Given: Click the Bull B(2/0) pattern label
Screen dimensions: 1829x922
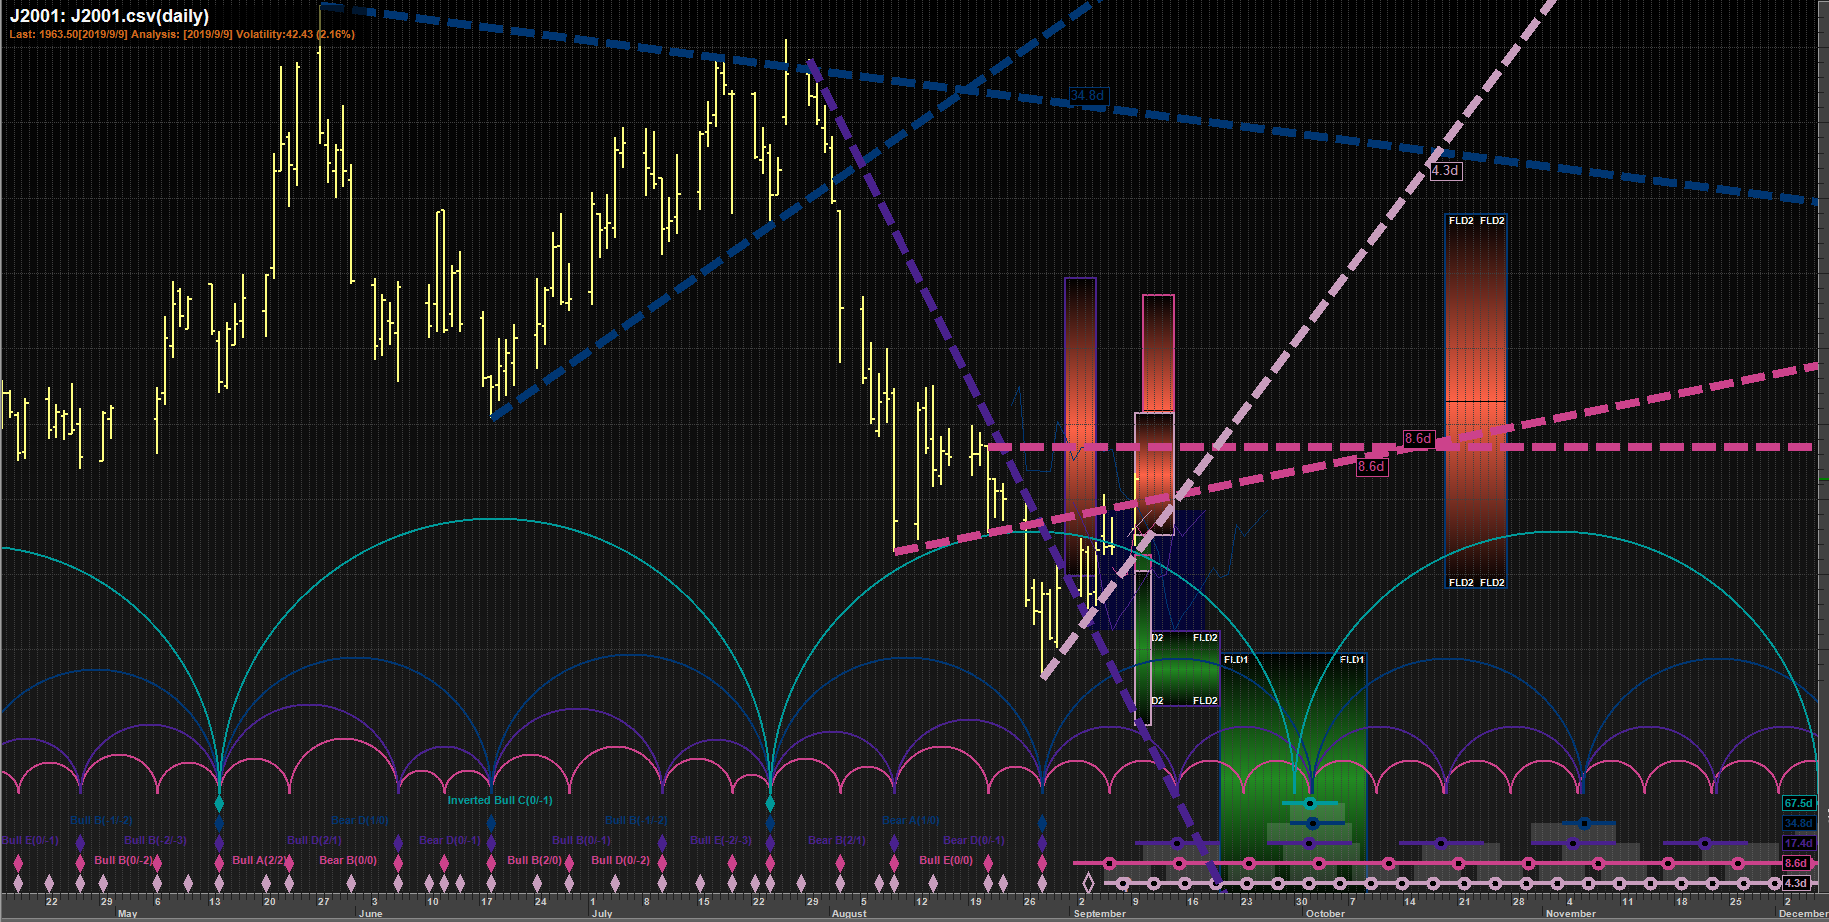Looking at the screenshot, I should [x=535, y=860].
